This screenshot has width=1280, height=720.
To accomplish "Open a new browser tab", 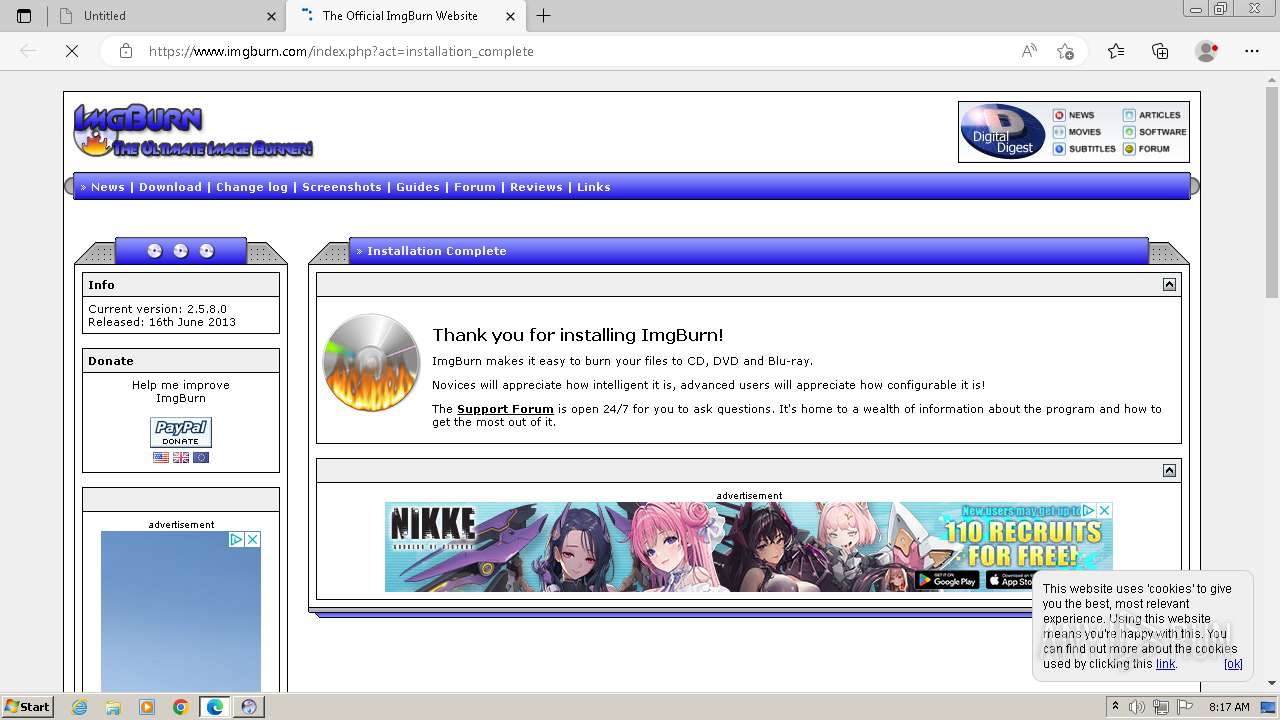I will pyautogui.click(x=543, y=16).
